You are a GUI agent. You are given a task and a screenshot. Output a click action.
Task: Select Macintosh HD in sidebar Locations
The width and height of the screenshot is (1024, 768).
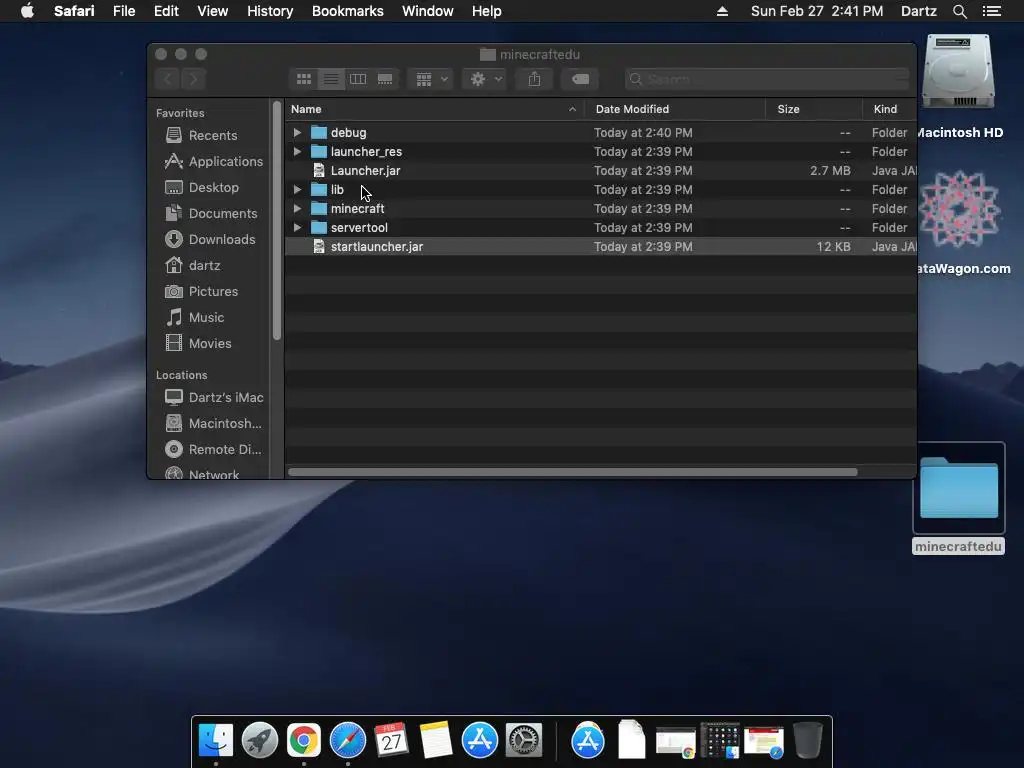(214, 423)
